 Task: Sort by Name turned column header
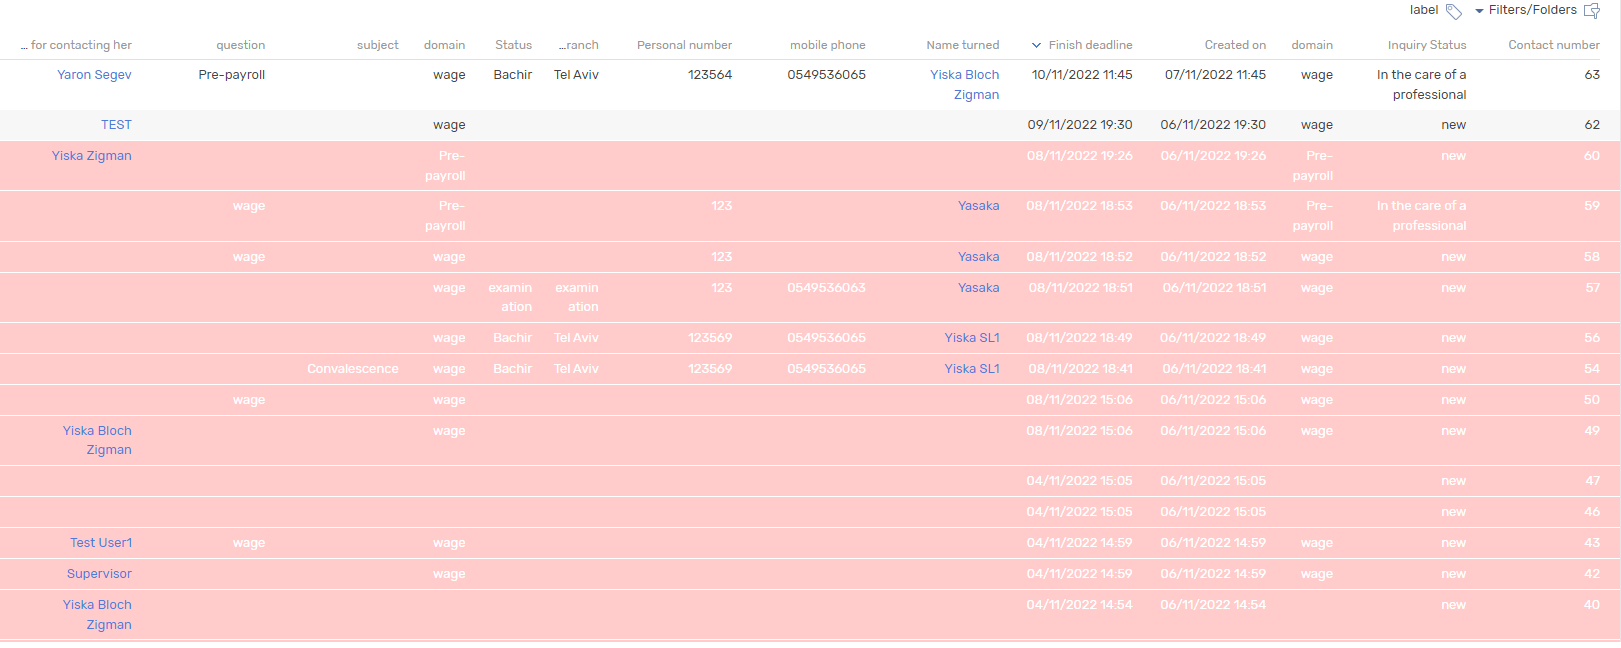(x=962, y=45)
